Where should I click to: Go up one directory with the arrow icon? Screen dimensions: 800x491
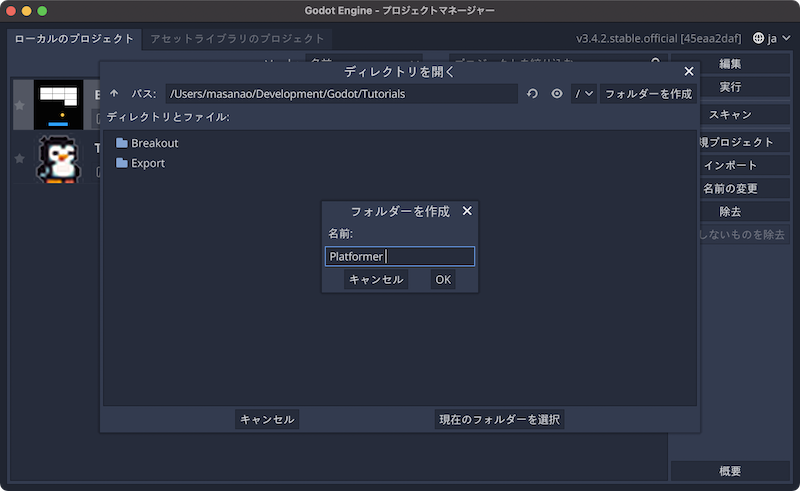[x=114, y=93]
